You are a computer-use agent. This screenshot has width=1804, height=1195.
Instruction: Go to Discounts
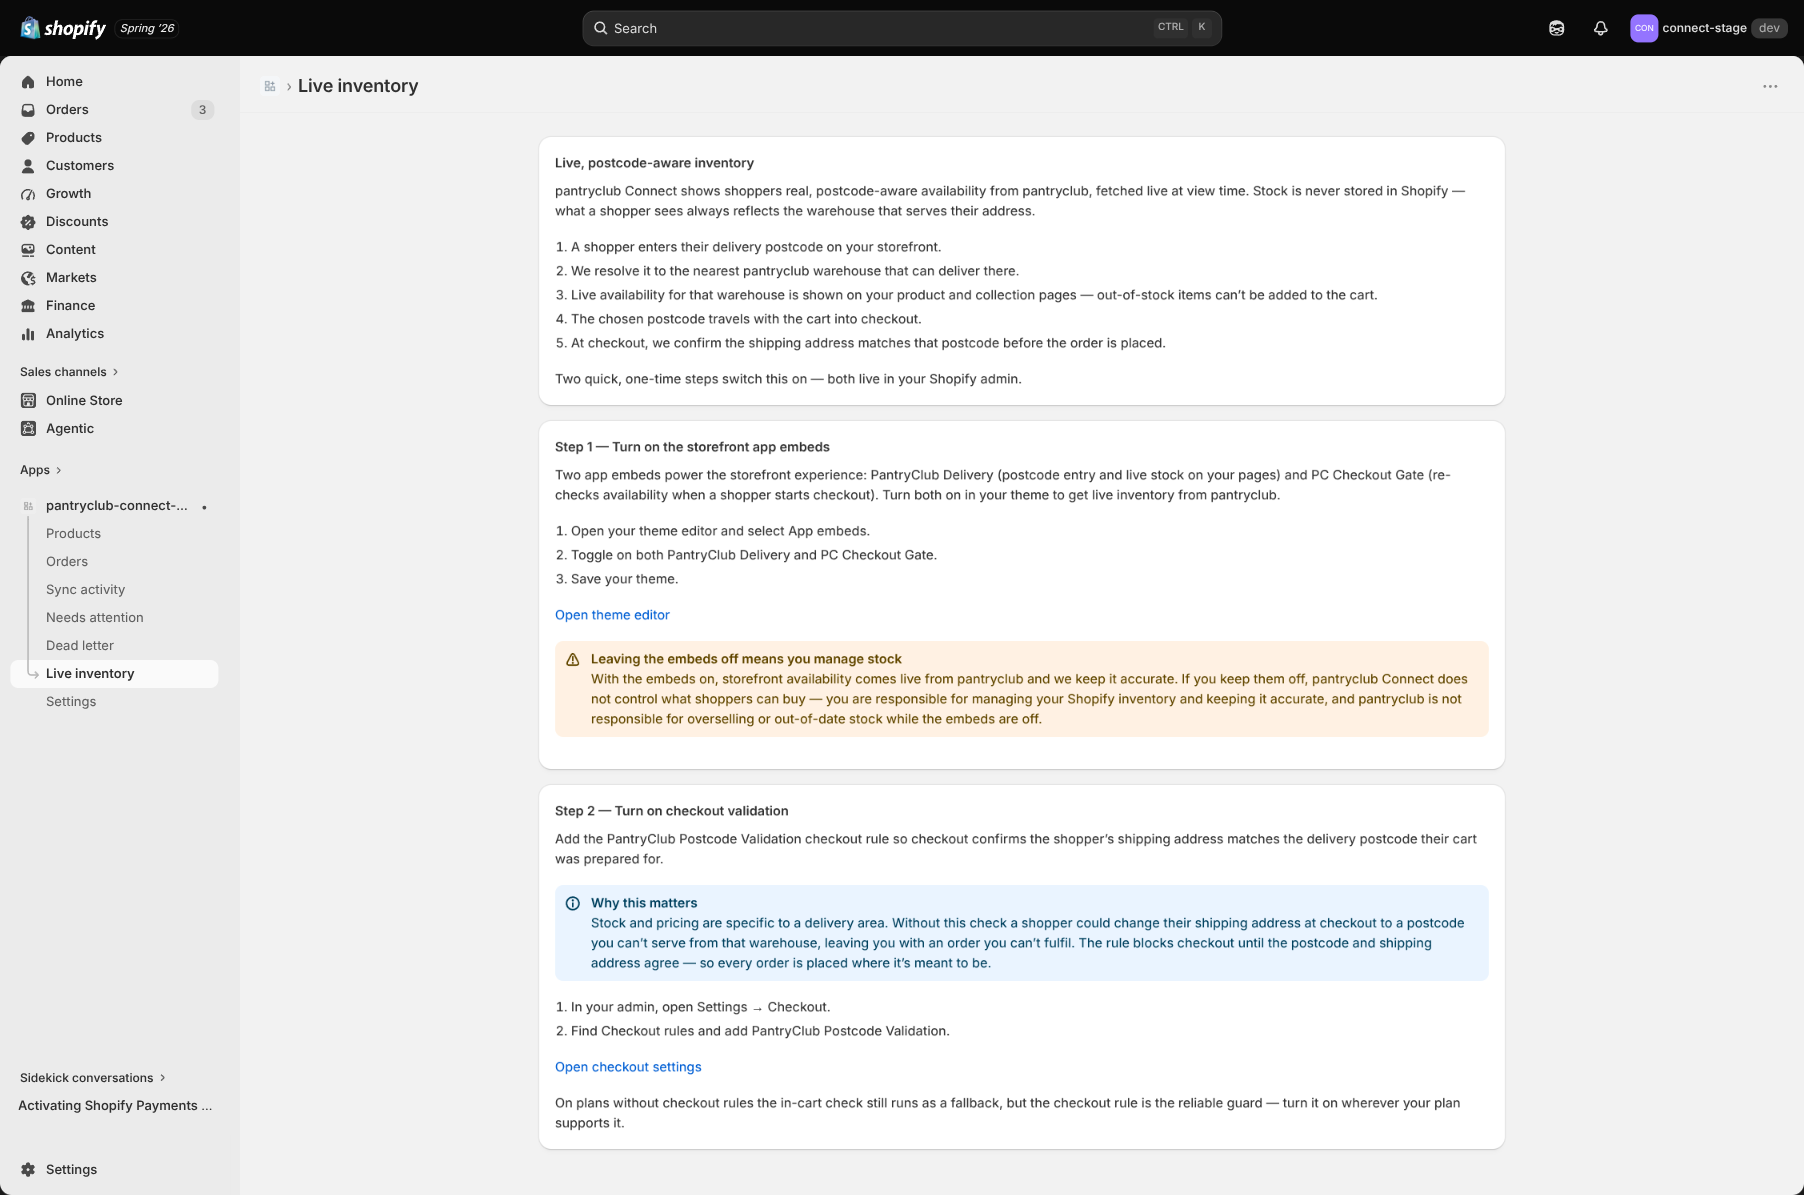click(x=77, y=222)
